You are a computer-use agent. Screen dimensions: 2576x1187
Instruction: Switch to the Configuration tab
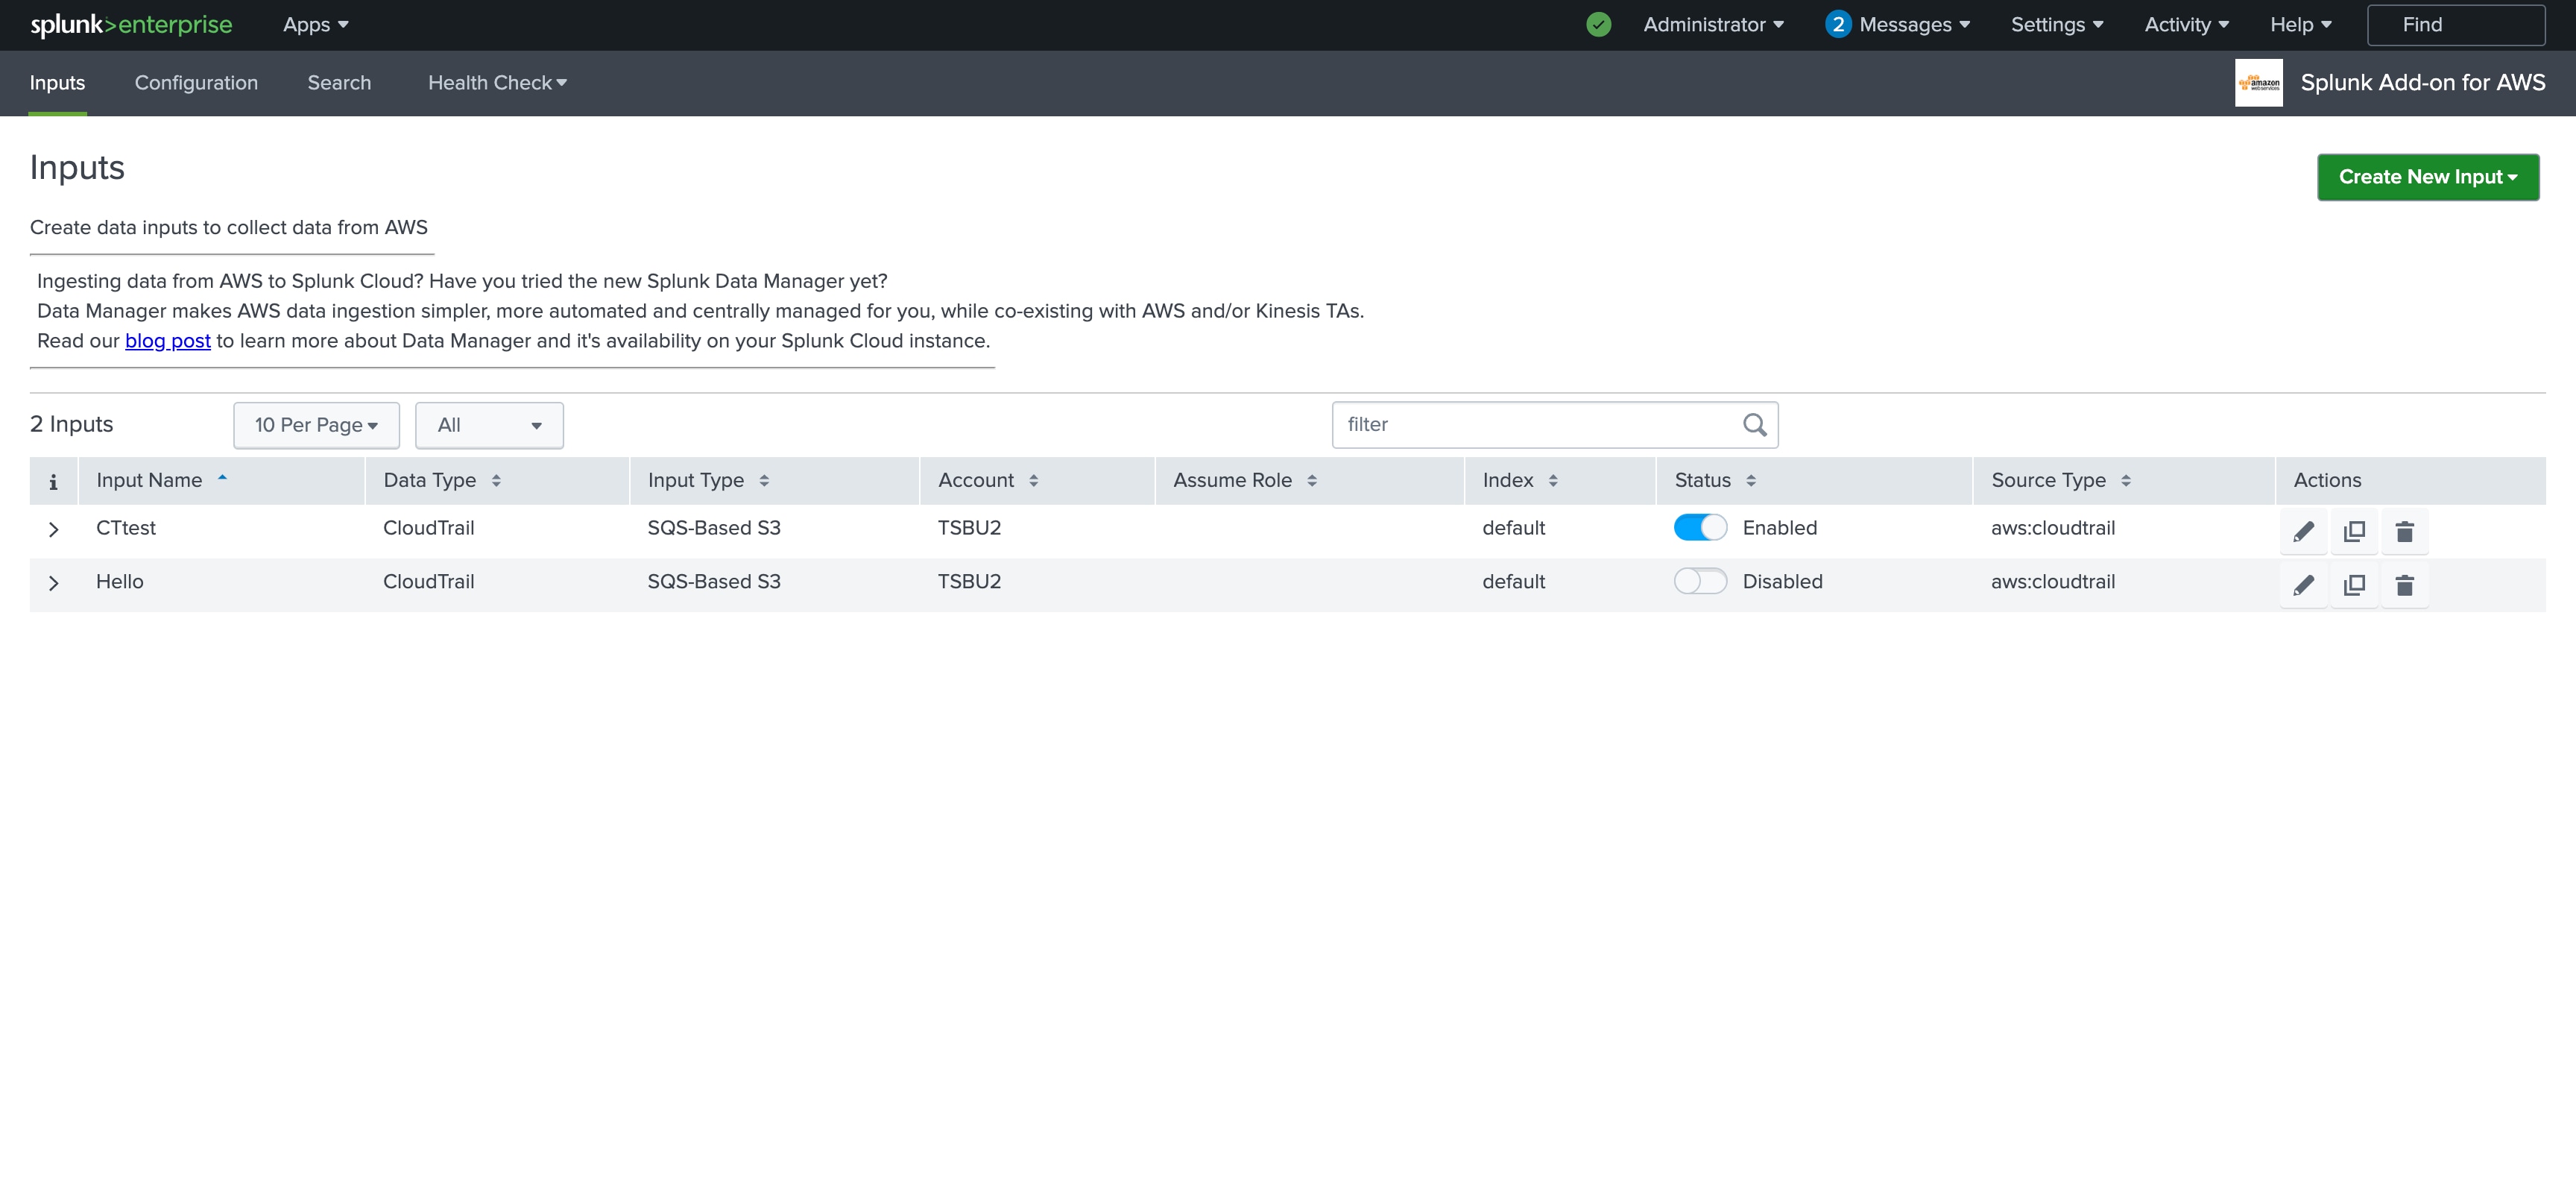pos(196,83)
